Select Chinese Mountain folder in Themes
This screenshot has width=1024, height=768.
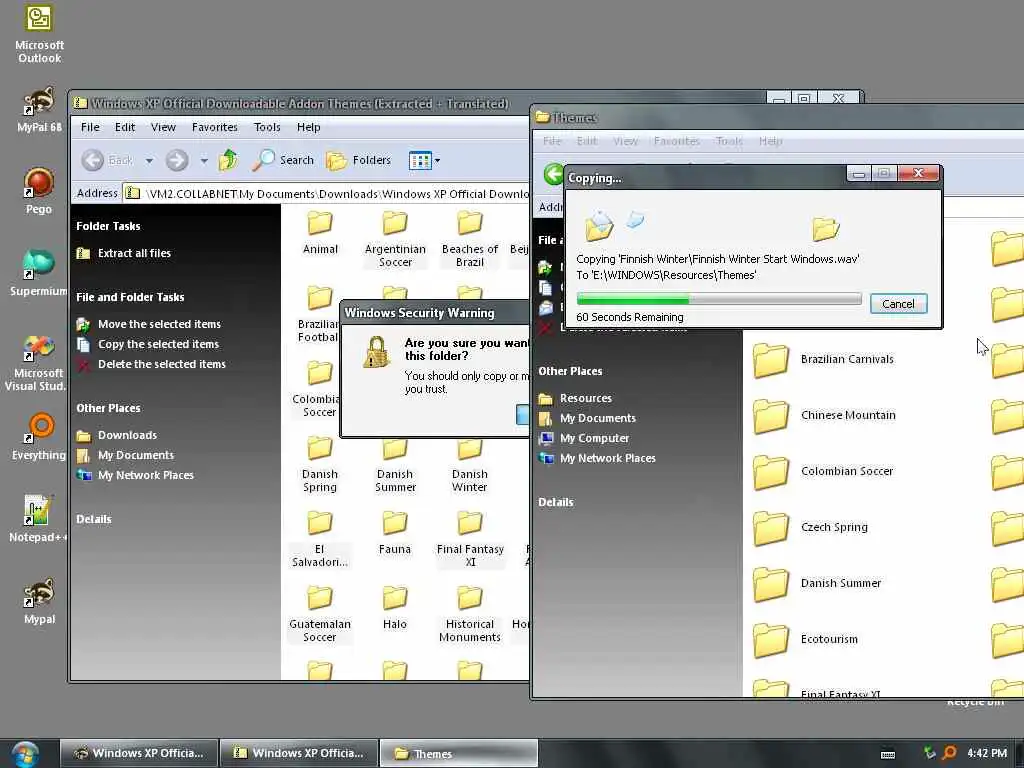point(824,415)
